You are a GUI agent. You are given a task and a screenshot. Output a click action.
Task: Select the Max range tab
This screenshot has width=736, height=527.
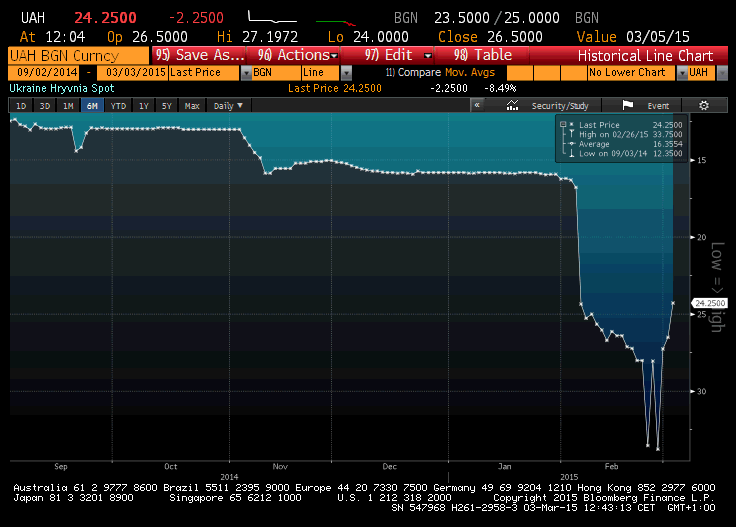coord(192,106)
